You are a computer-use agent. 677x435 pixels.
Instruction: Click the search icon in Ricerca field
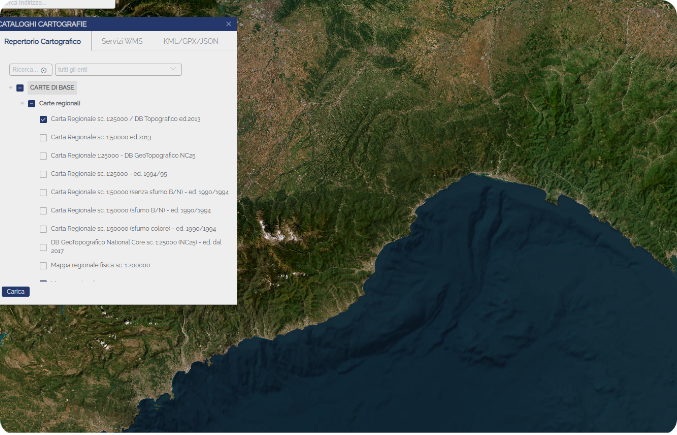pyautogui.click(x=45, y=70)
